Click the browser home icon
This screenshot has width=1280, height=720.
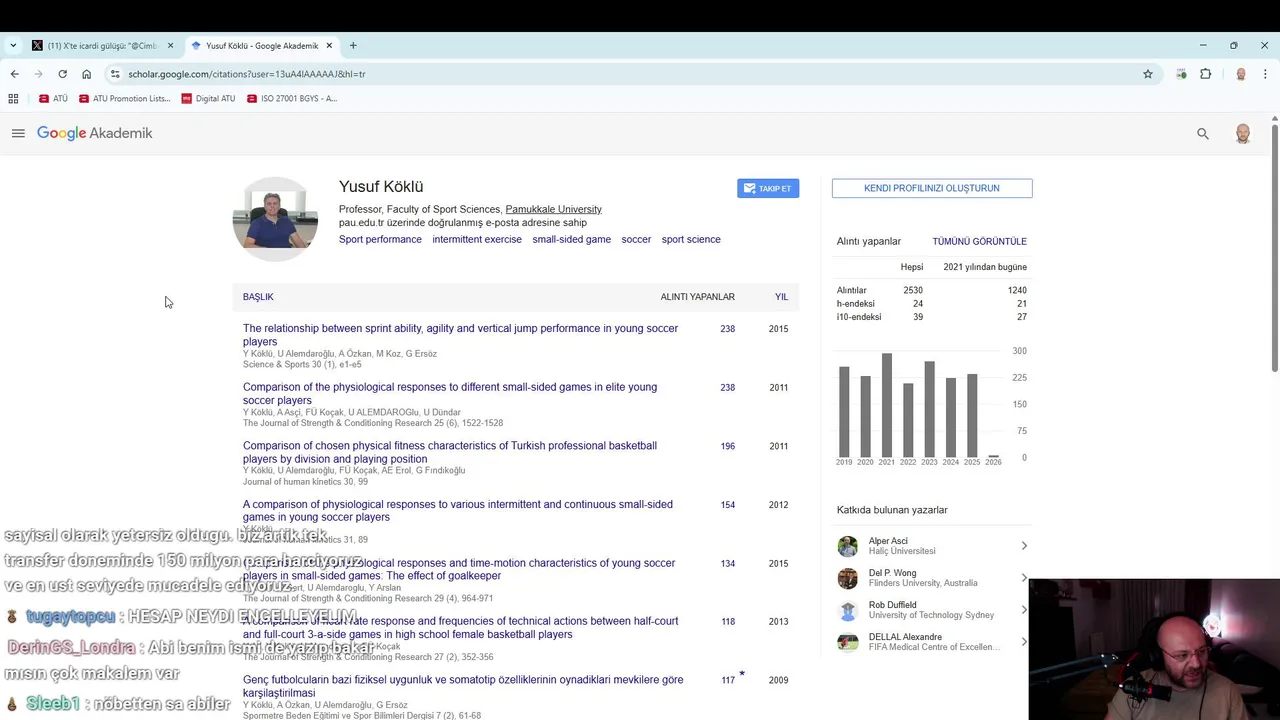coord(87,74)
